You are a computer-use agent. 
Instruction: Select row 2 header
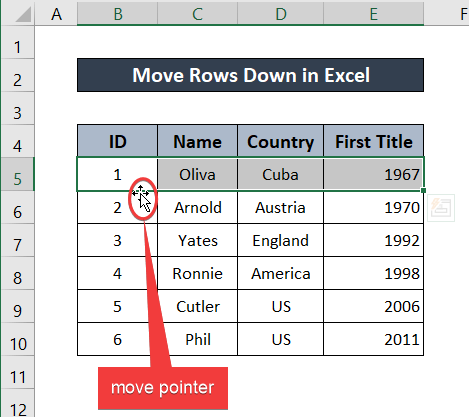click(17, 75)
